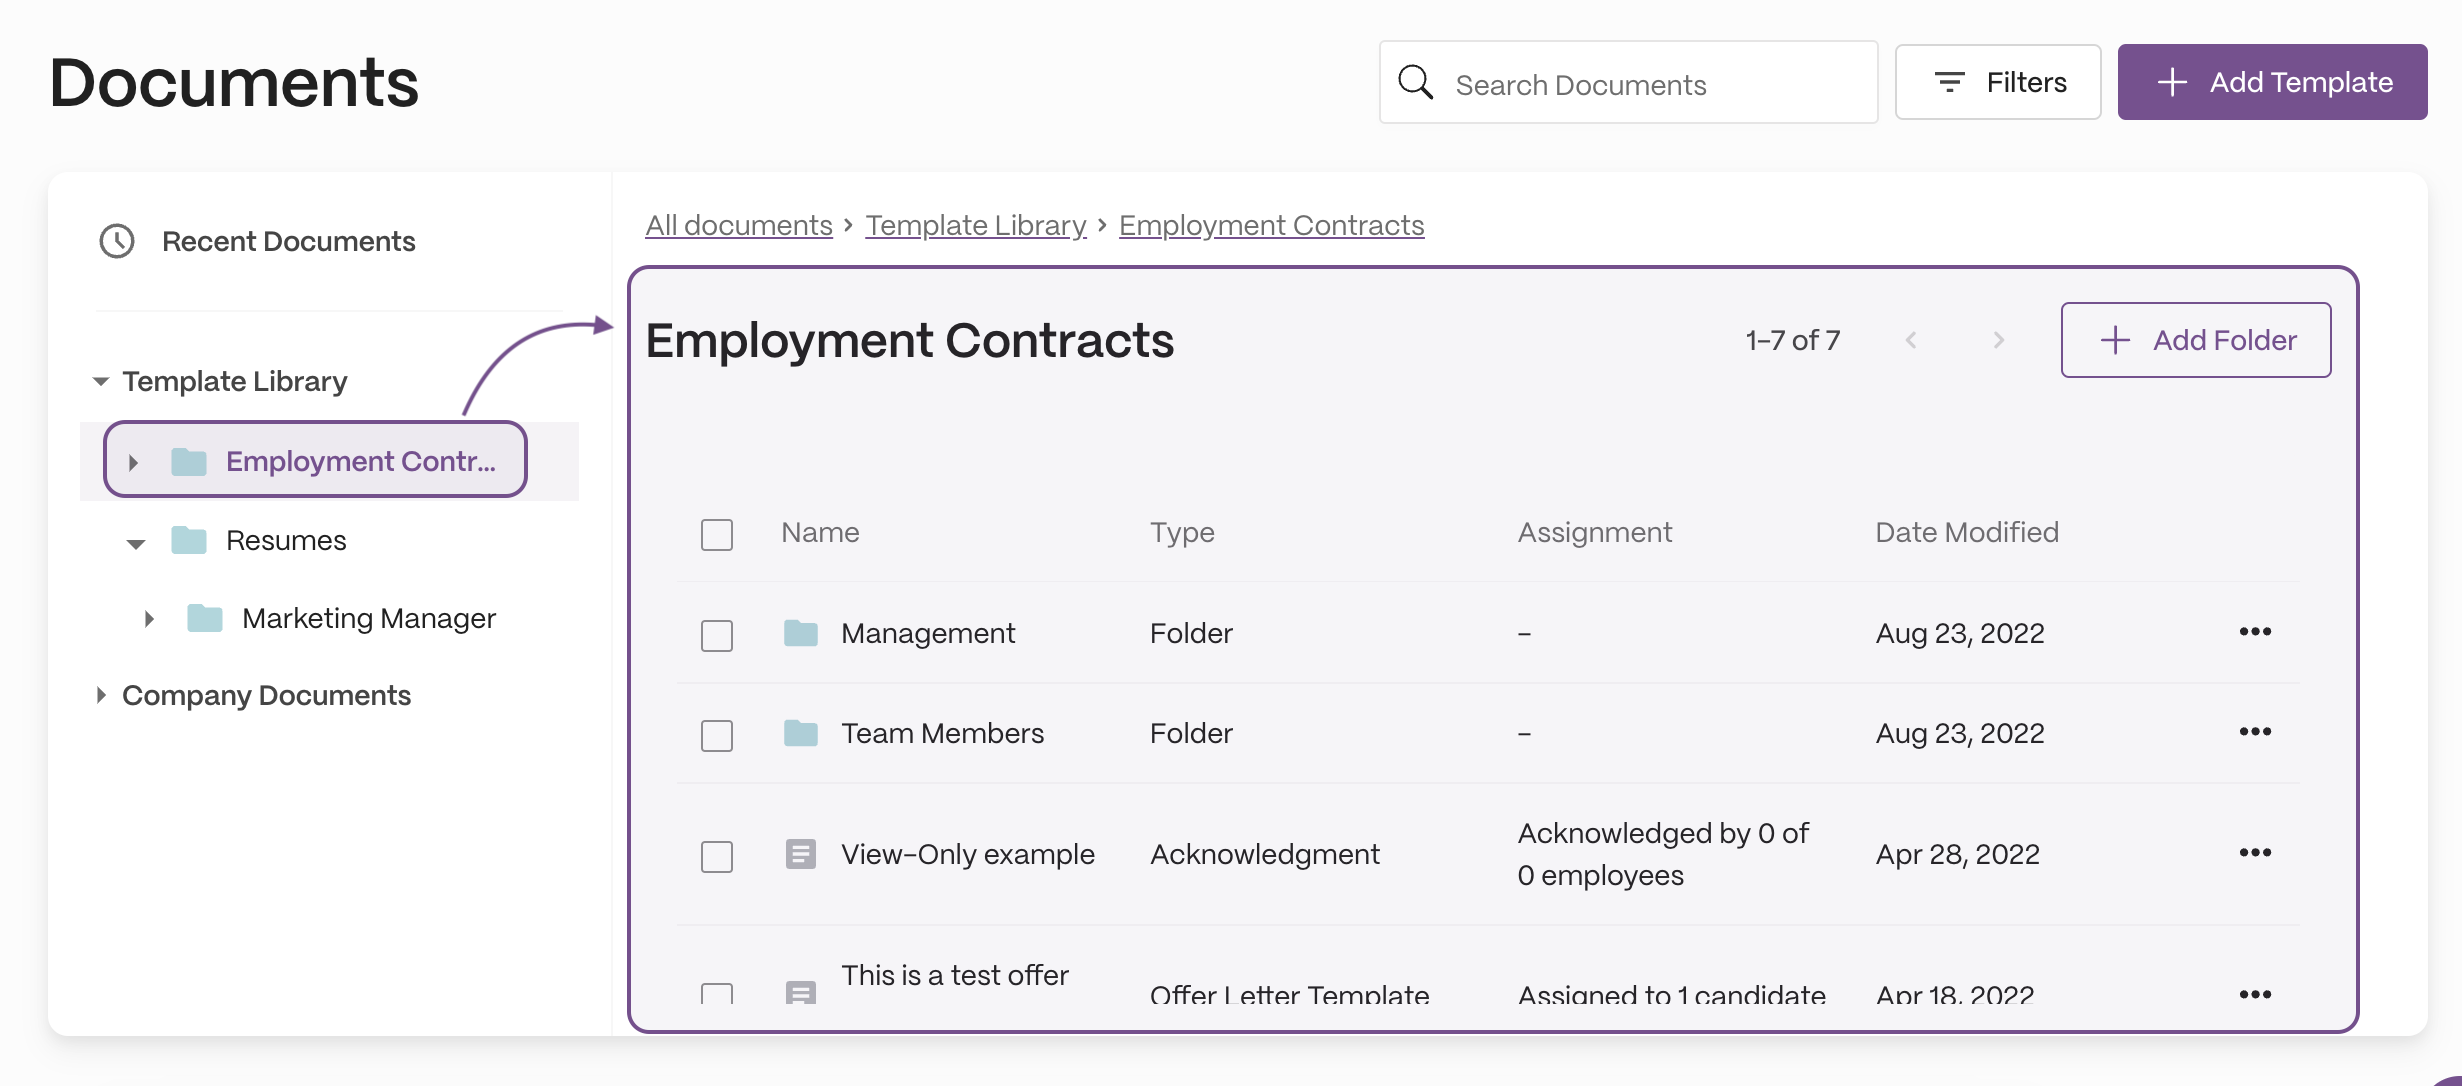Viewport: 2462px width, 1086px height.
Task: Select the Team Members row checkbox
Action: [x=717, y=736]
